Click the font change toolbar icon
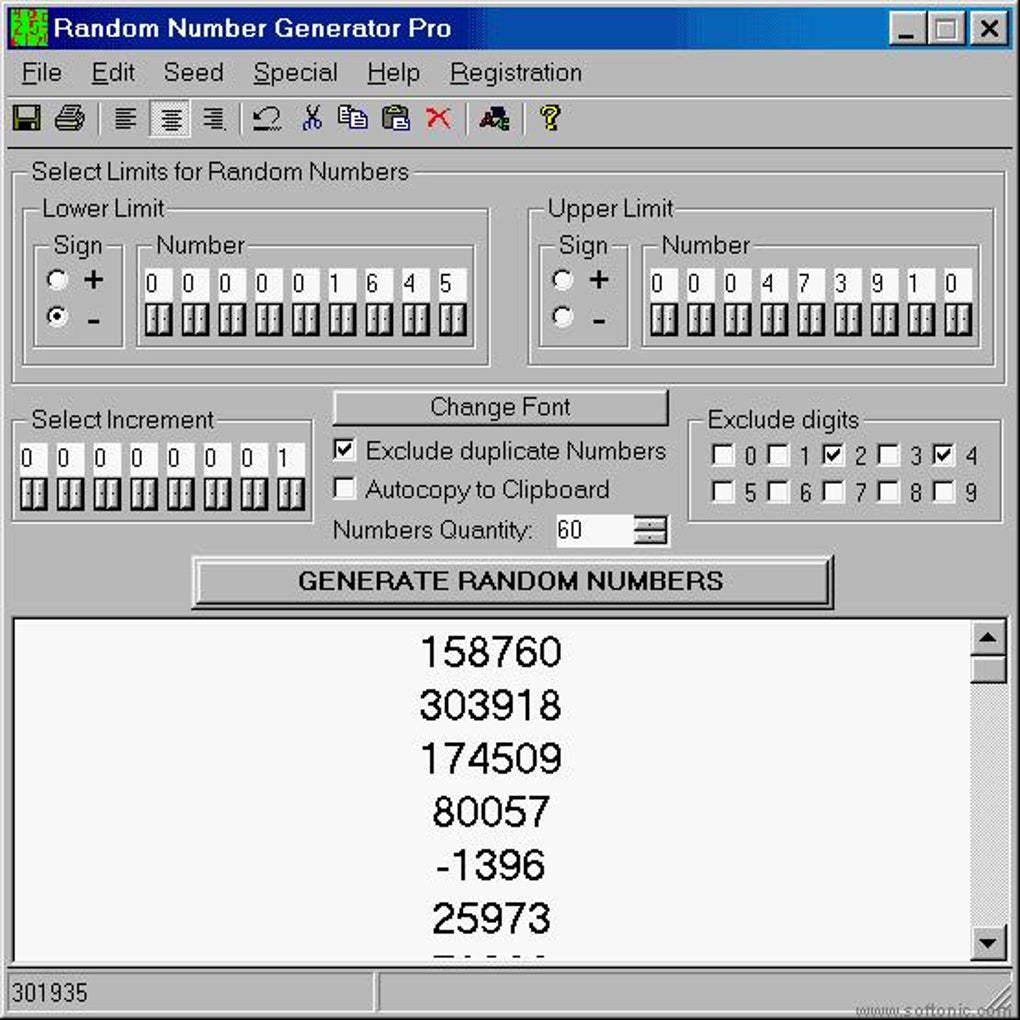 (495, 118)
